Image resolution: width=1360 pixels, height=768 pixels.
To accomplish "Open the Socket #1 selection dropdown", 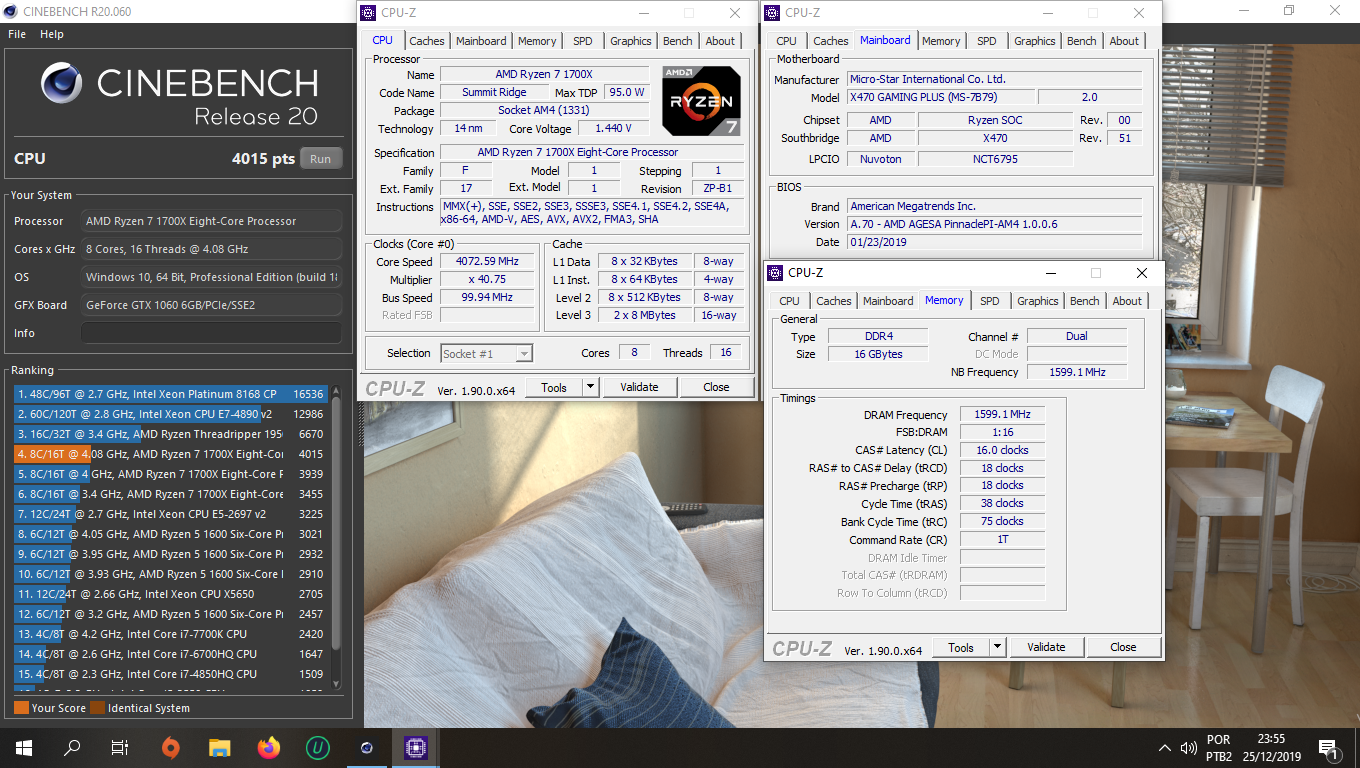I will point(486,353).
